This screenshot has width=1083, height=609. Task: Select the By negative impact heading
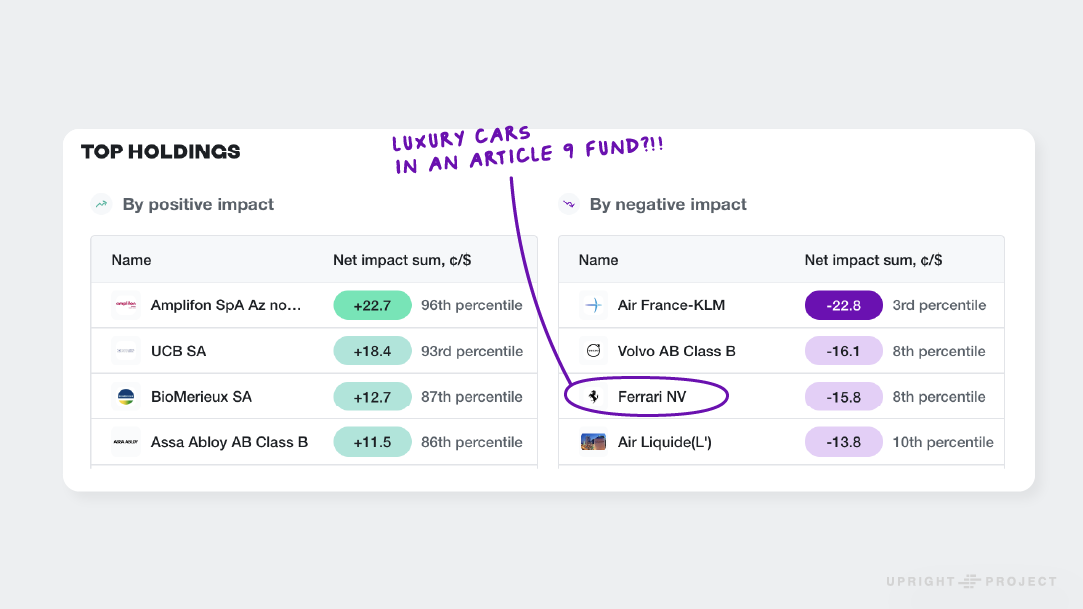click(668, 205)
